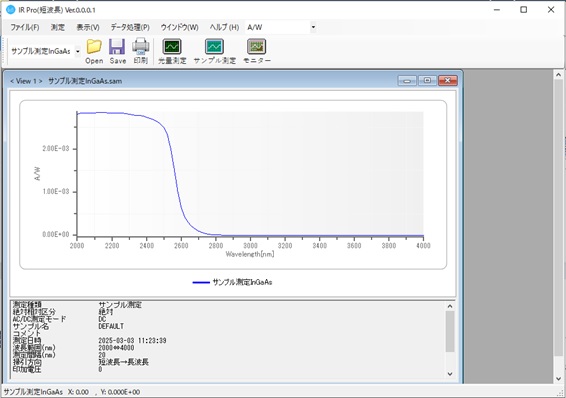Open the ファイル(F) menu

[25, 27]
